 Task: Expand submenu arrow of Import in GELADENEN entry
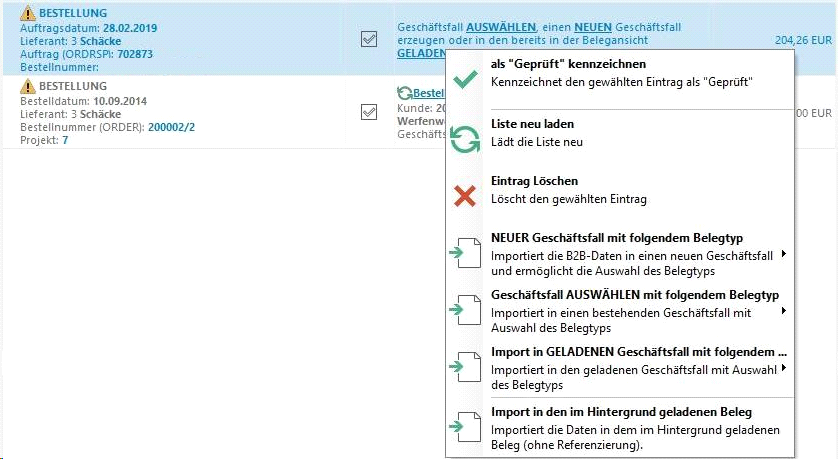pos(783,368)
